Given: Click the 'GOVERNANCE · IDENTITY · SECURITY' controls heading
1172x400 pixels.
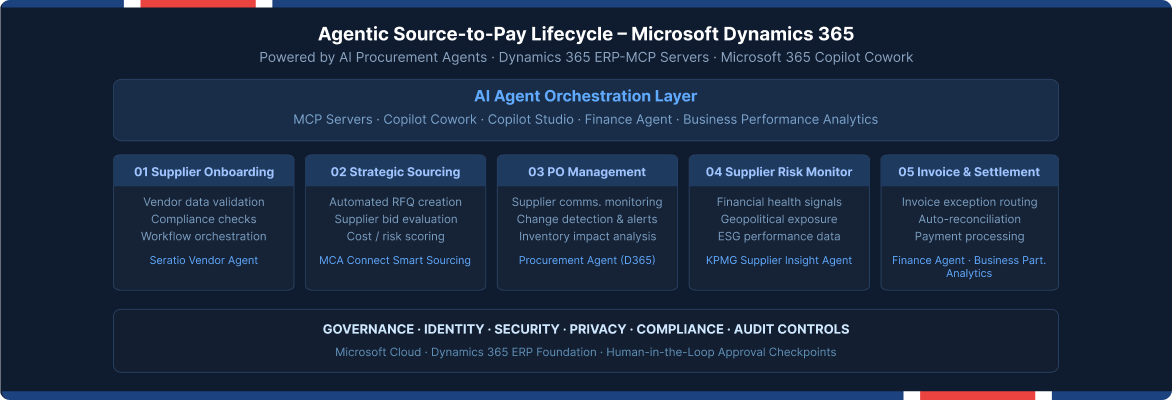Looking at the screenshot, I should tap(586, 329).
